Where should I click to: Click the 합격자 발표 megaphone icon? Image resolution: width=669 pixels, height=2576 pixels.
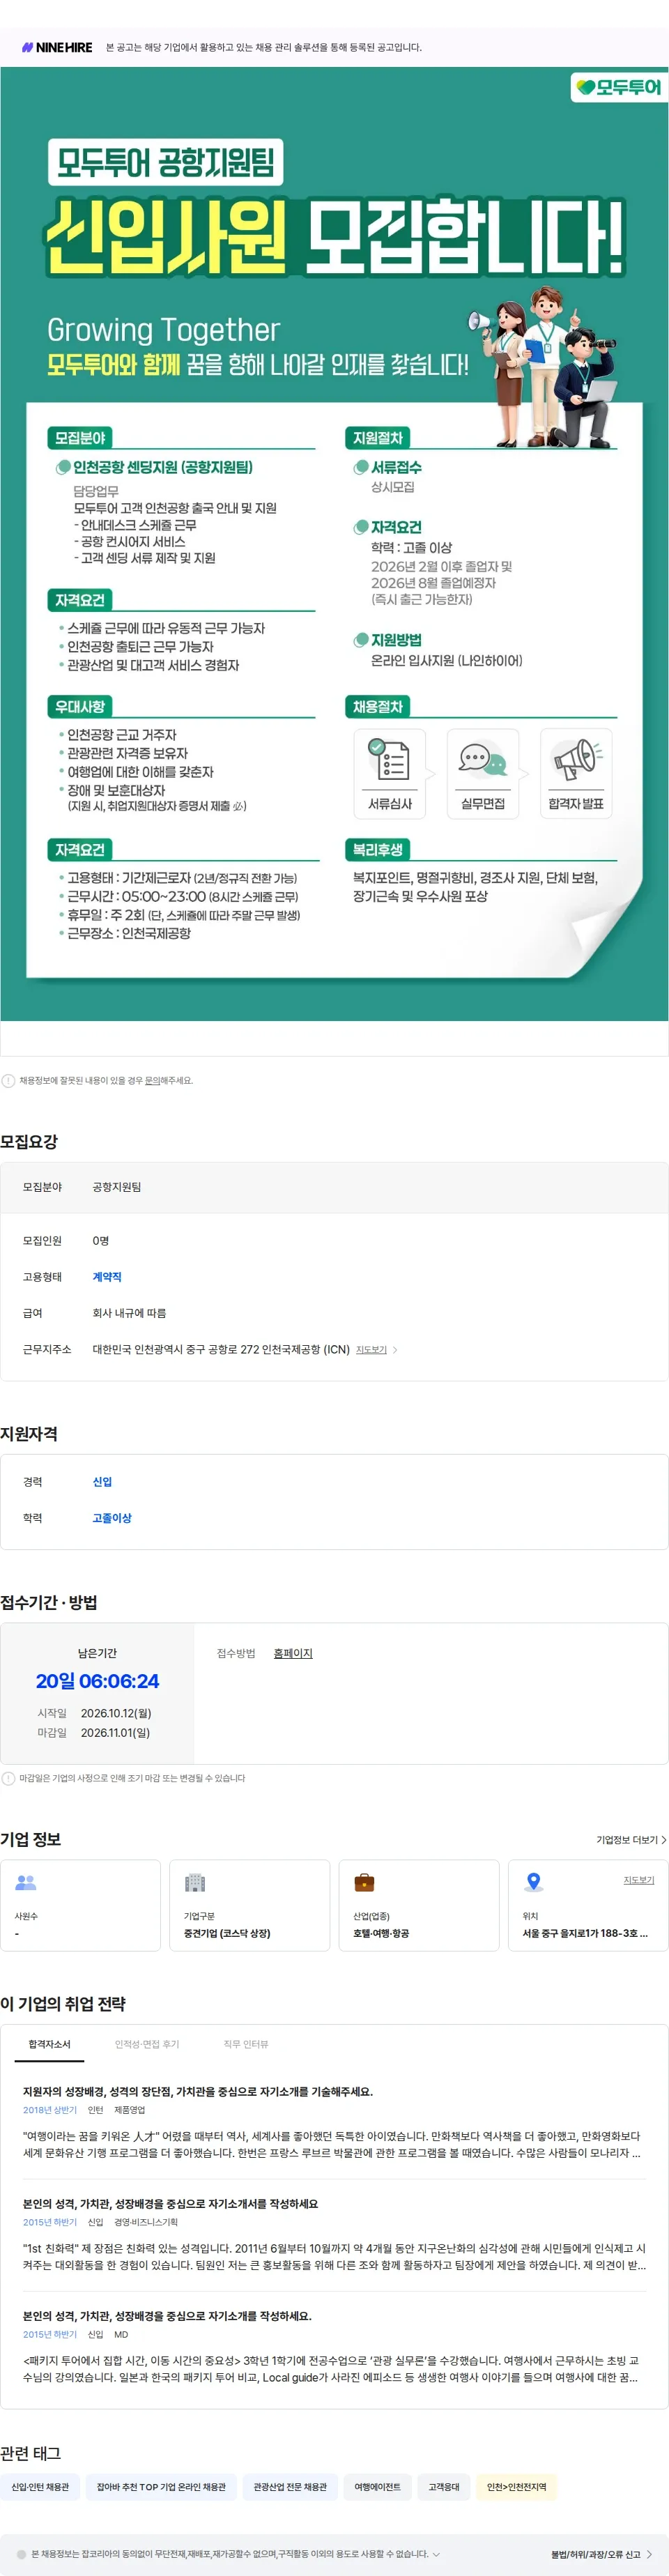[577, 760]
